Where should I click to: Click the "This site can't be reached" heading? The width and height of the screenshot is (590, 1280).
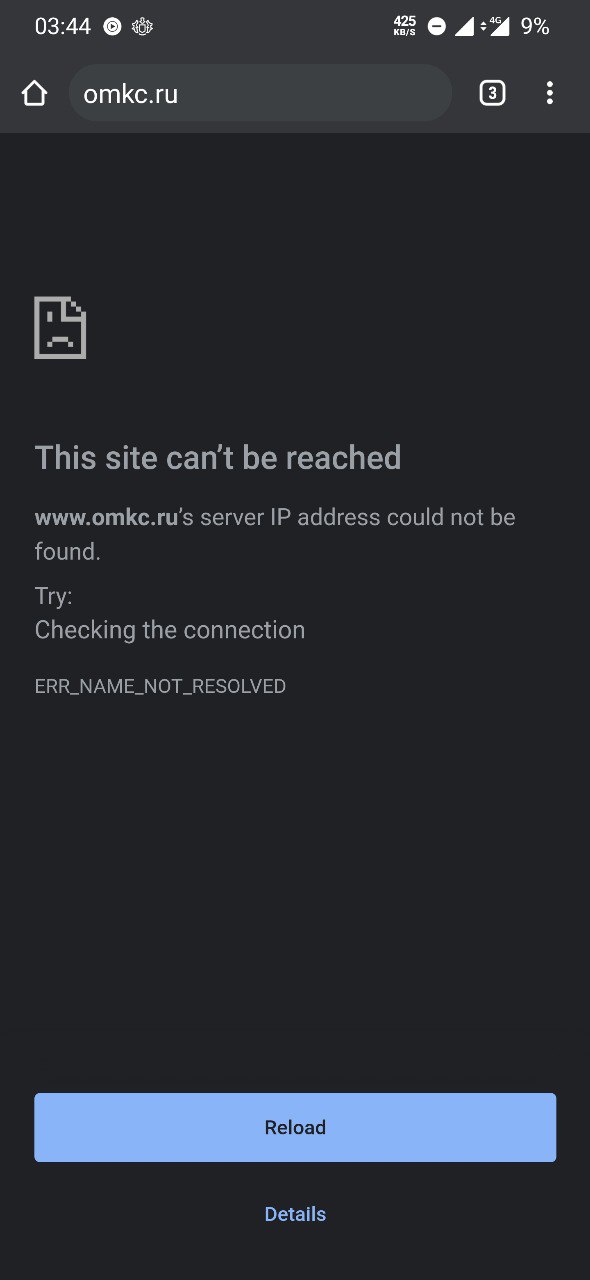point(218,458)
